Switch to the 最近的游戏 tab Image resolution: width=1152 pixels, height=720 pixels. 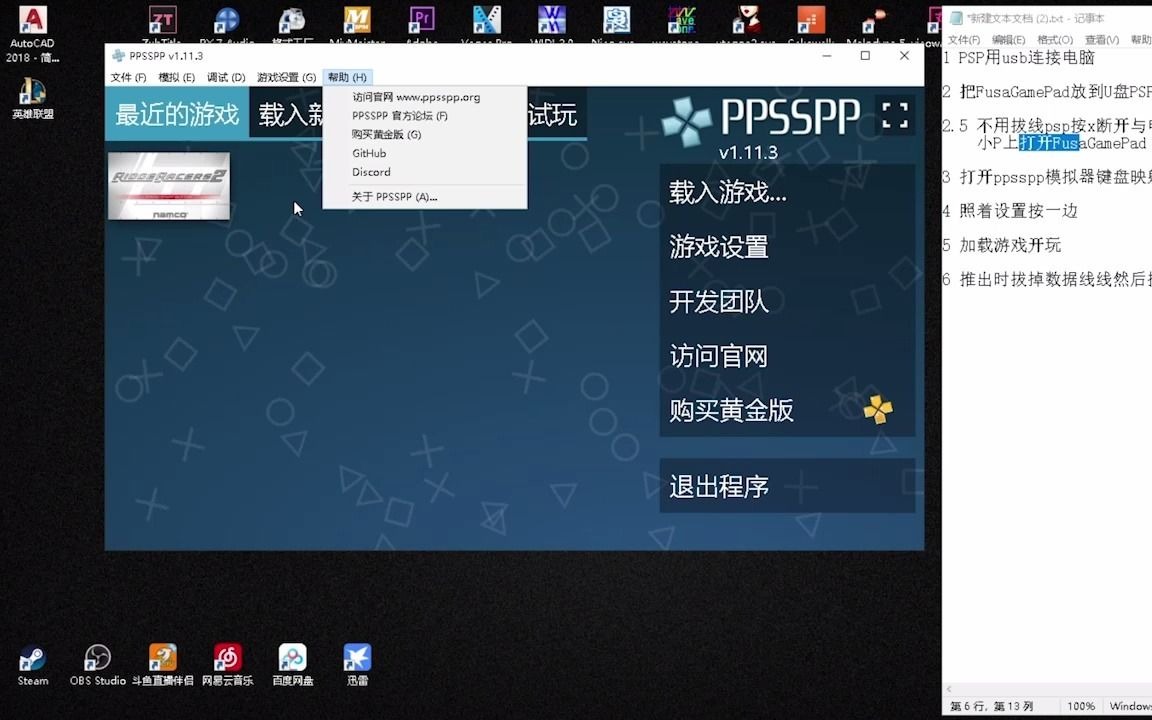[176, 114]
